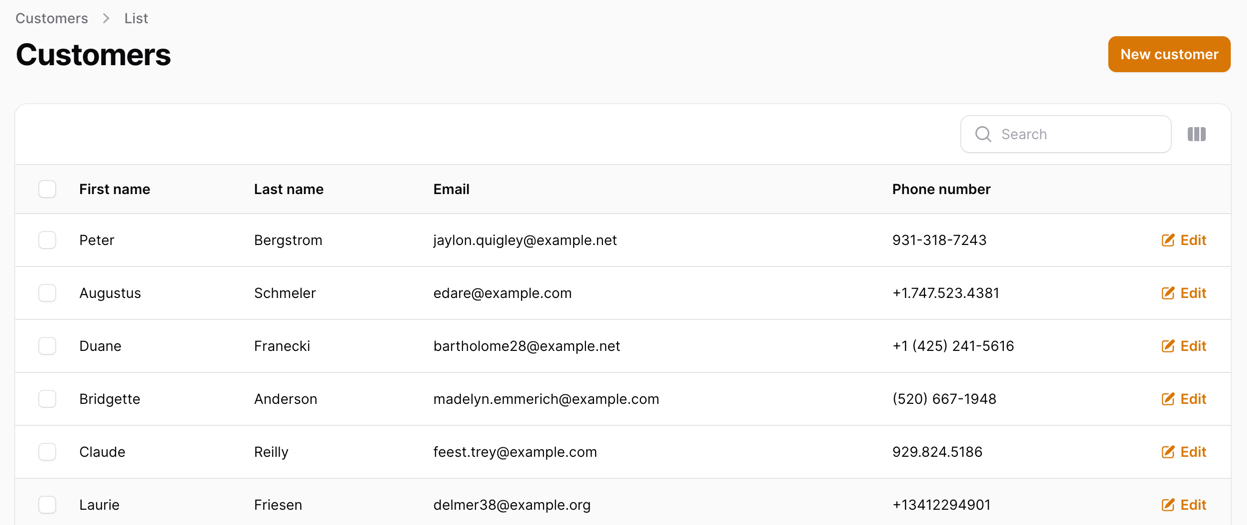Click the edit pencil icon for Bridgette Anderson
The image size is (1247, 525).
coord(1167,399)
